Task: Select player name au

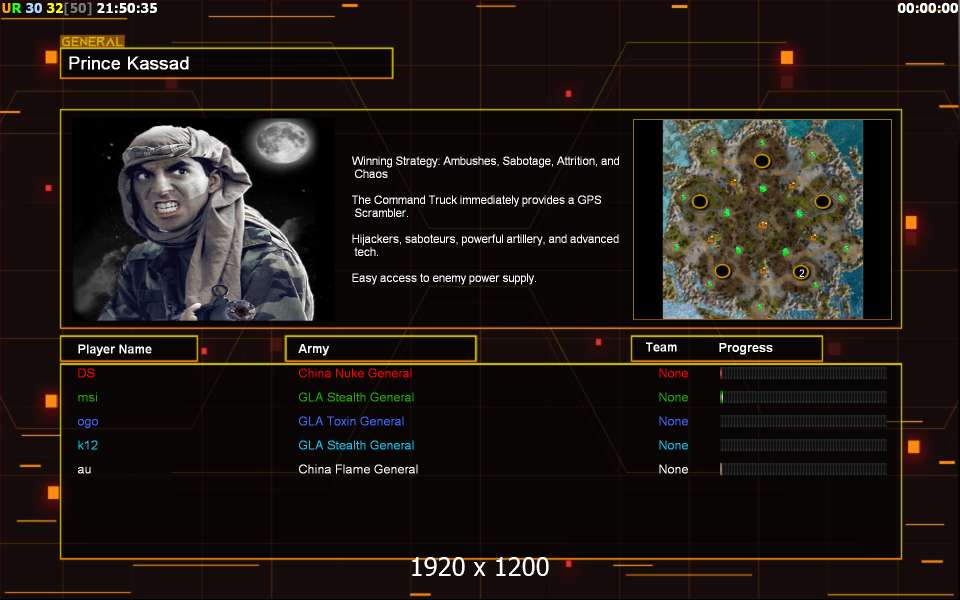Action: pyautogui.click(x=84, y=470)
